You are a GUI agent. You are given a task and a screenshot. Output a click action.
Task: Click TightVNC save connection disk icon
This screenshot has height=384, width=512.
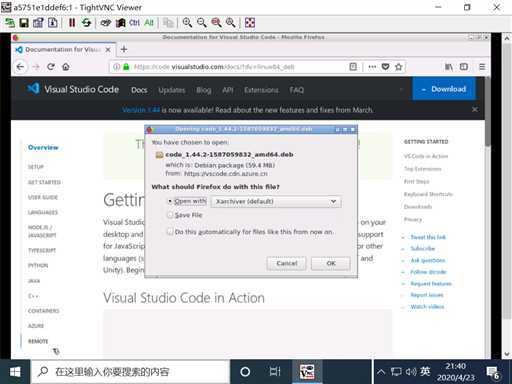tap(24, 23)
